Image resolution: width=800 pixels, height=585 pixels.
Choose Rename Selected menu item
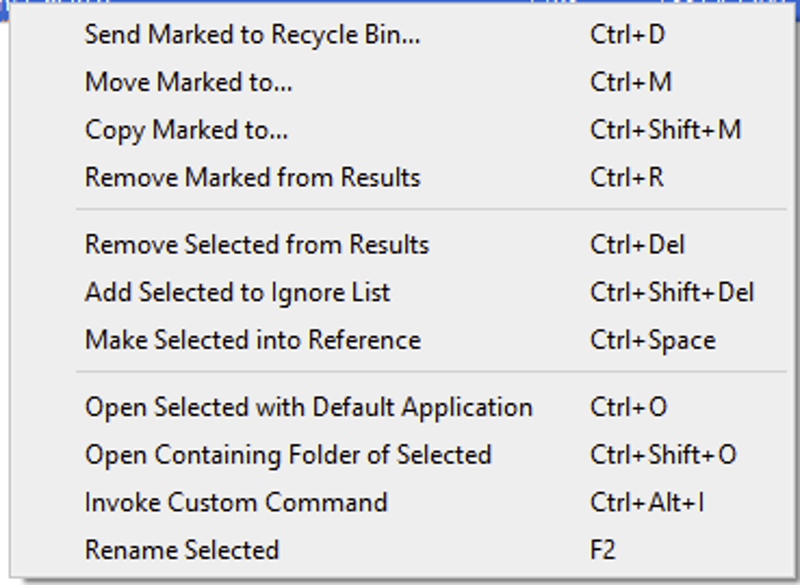point(401,550)
